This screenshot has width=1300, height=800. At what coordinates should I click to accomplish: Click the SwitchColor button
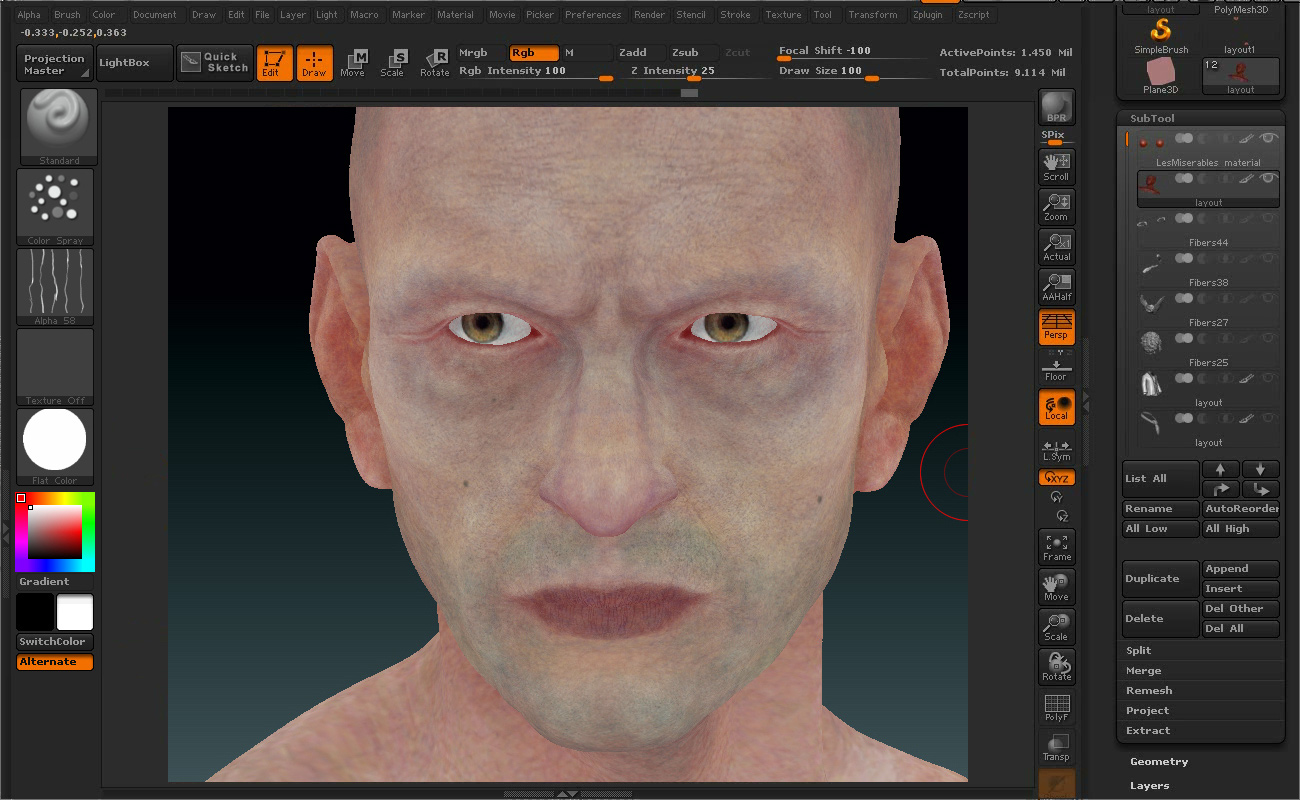pos(55,642)
